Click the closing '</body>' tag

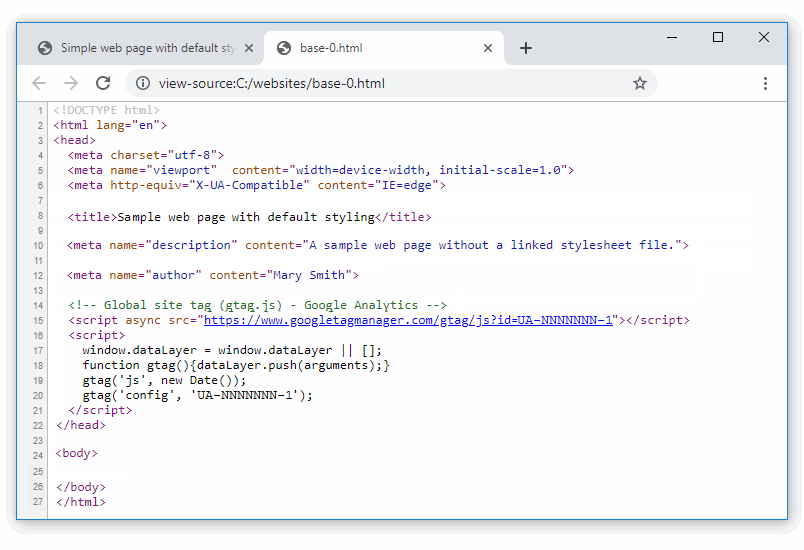[81, 487]
